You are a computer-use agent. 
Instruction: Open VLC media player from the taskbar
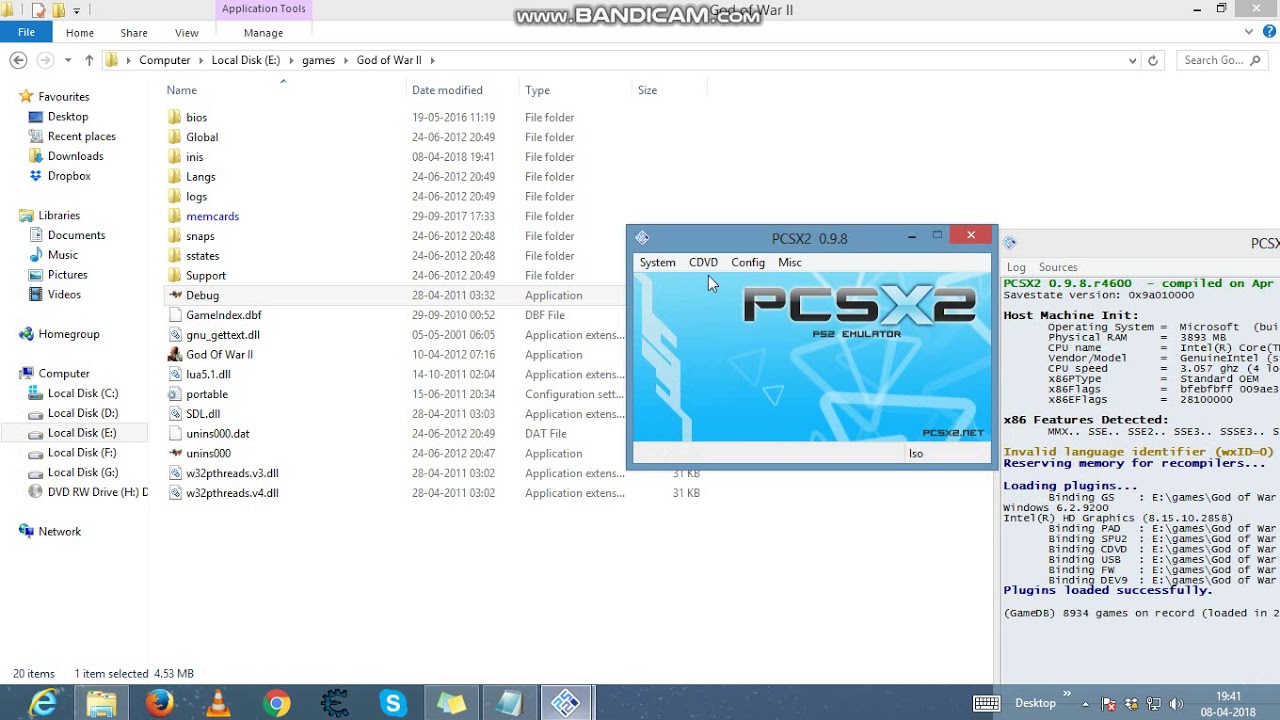[x=217, y=704]
